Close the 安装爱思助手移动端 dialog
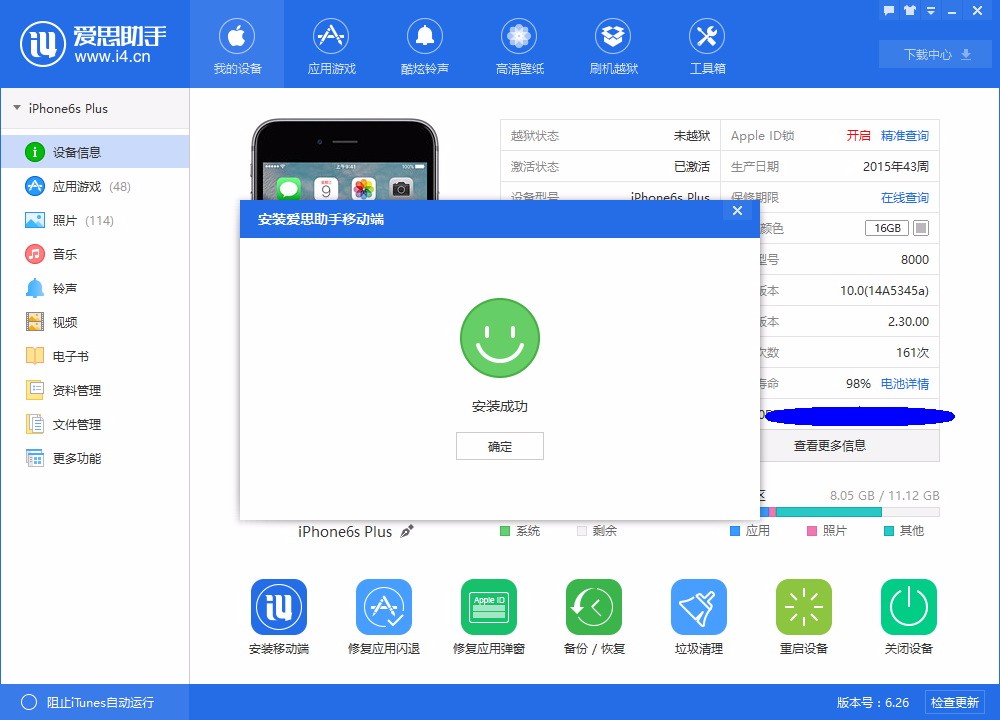The height and width of the screenshot is (720, 1000). coord(737,210)
